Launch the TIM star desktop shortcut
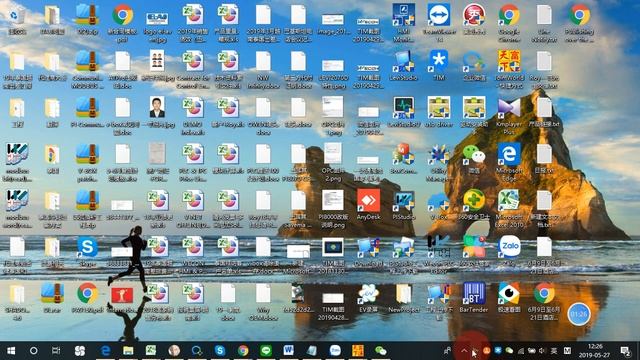640x360 pixels. tap(439, 61)
